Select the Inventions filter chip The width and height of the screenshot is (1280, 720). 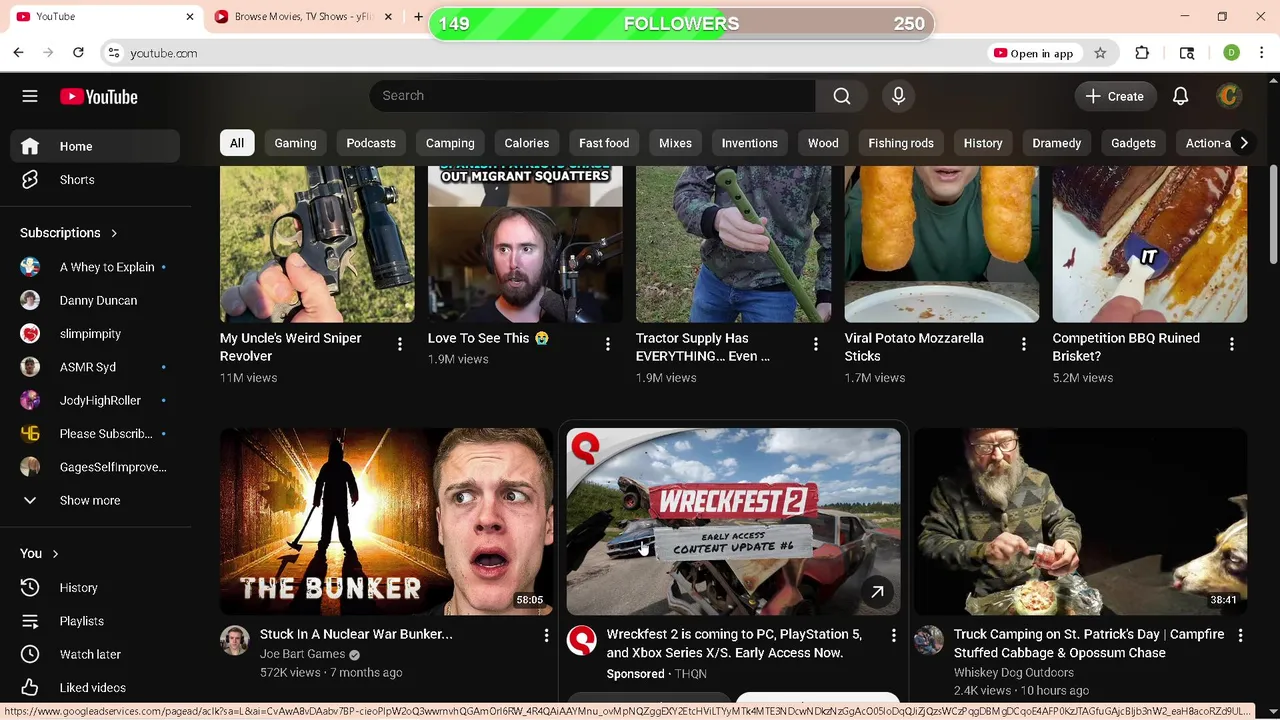tap(750, 143)
